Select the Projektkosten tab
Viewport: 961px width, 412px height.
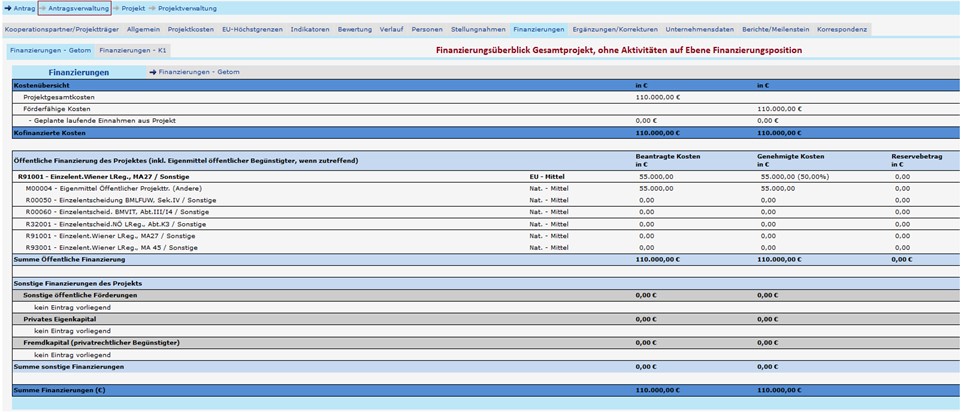pos(190,30)
